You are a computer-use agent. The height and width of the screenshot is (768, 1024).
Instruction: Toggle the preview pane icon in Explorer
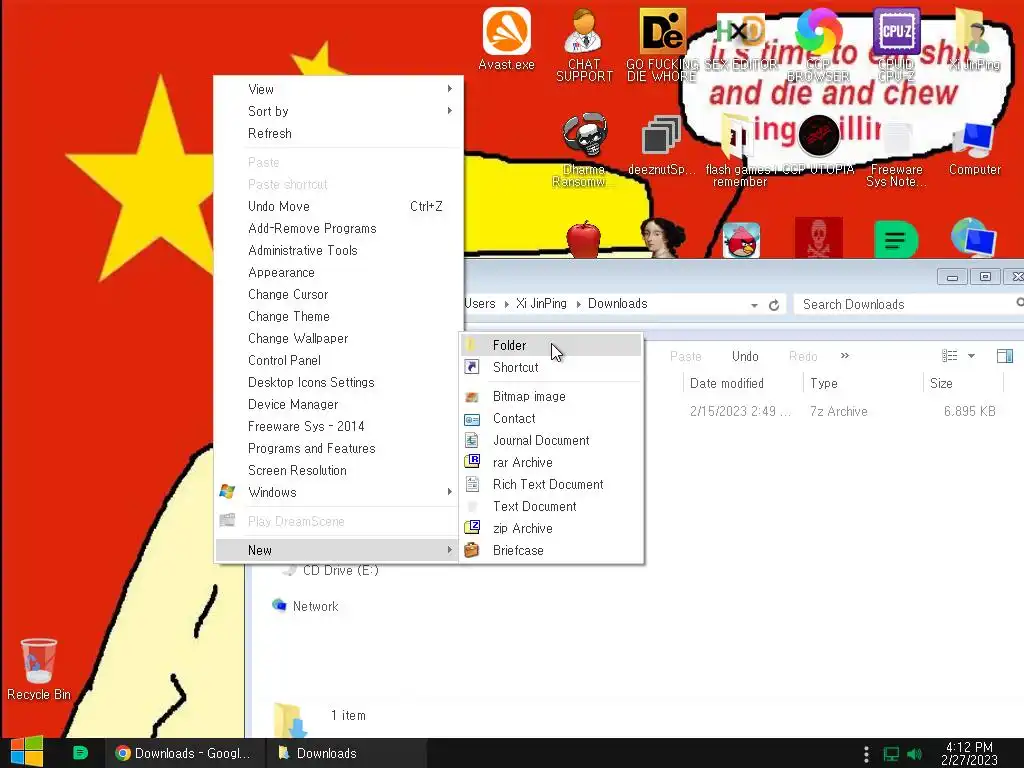1004,356
